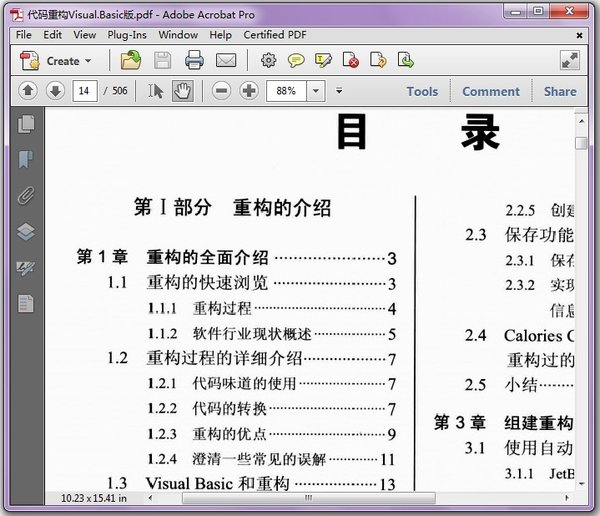Image resolution: width=600 pixels, height=516 pixels.
Task: Choose the Select text cursor tool
Action: point(155,91)
